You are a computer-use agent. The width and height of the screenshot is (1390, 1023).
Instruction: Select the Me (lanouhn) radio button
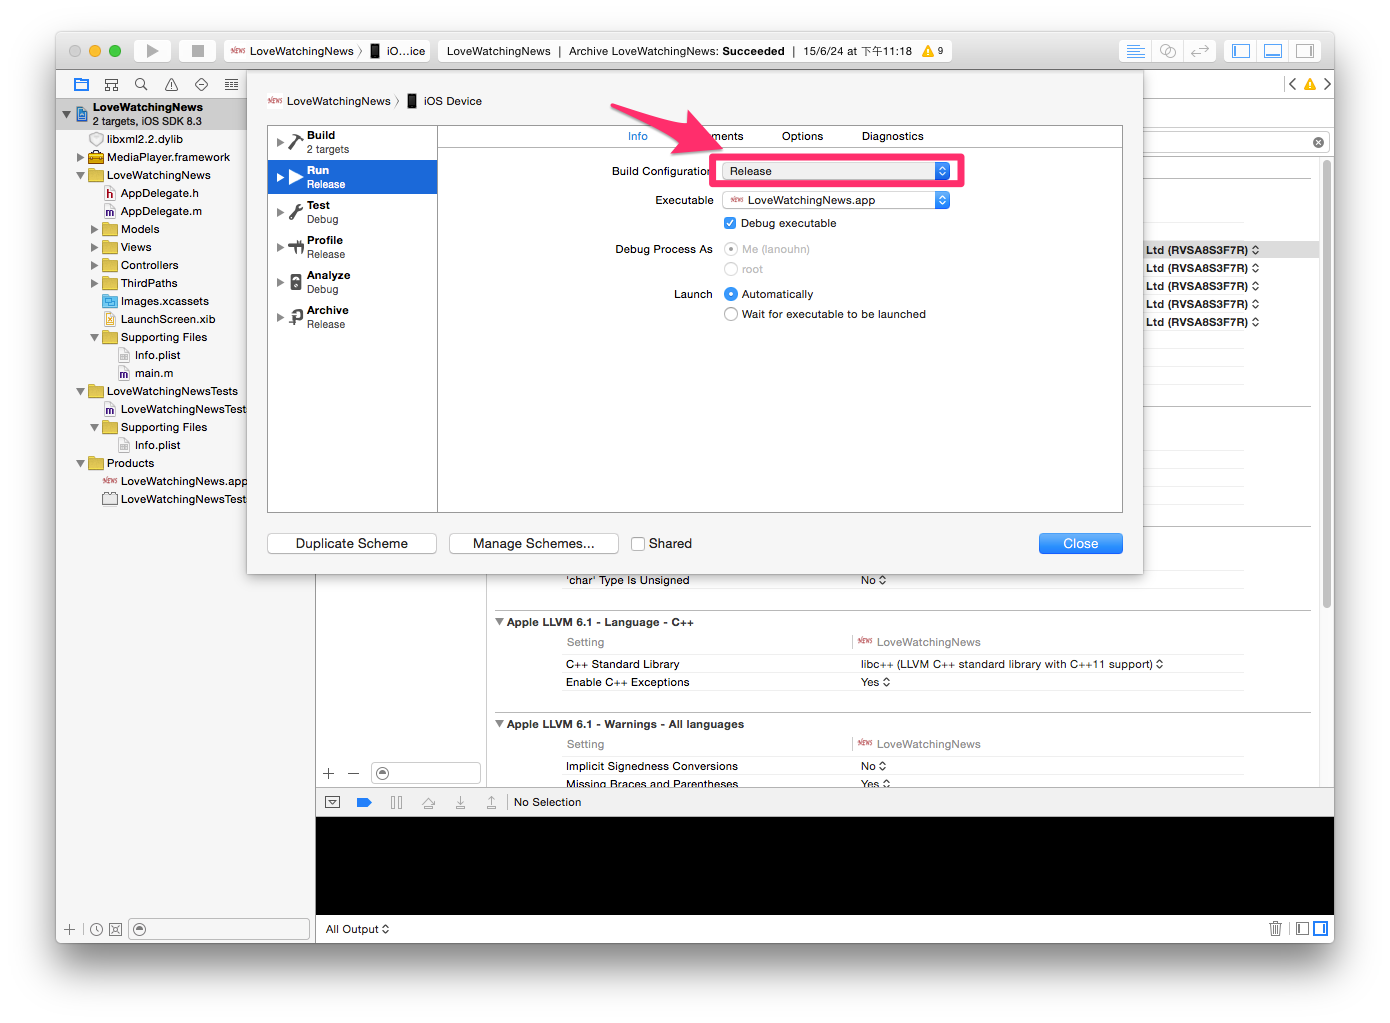[x=731, y=249]
